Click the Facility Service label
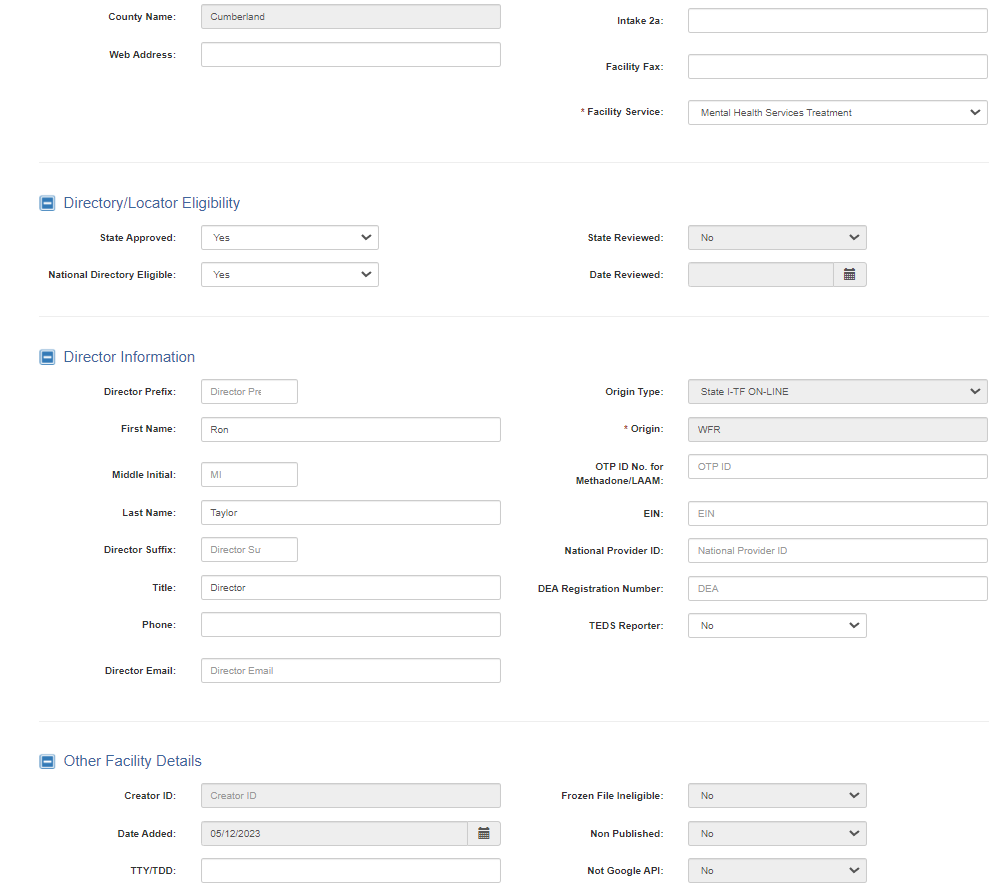 point(622,112)
